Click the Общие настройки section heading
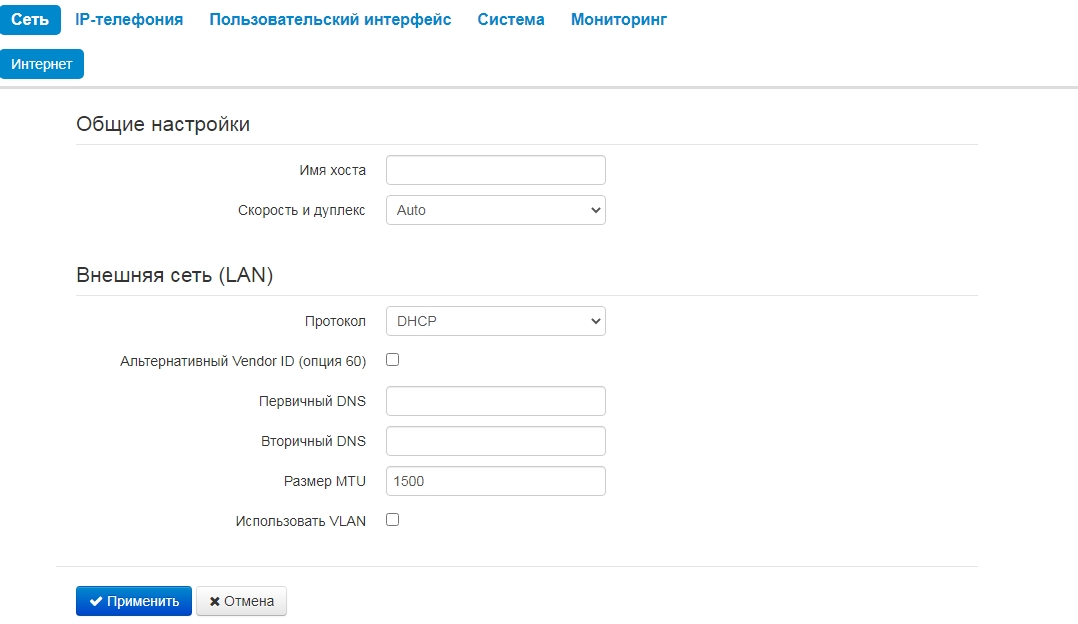 point(163,125)
